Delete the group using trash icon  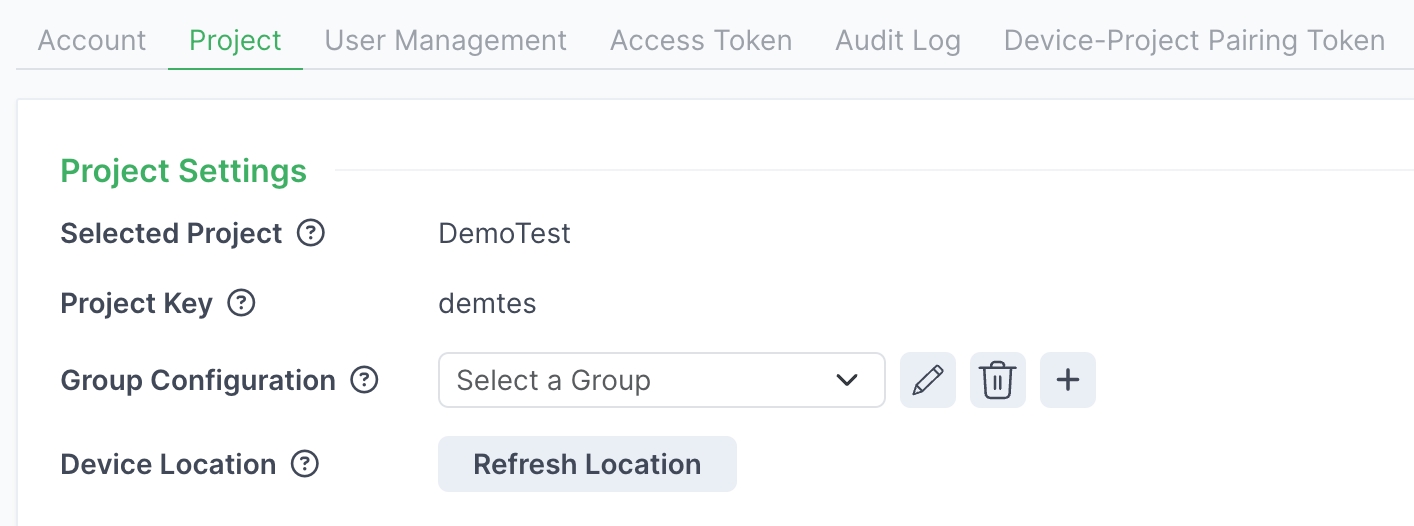click(x=998, y=380)
